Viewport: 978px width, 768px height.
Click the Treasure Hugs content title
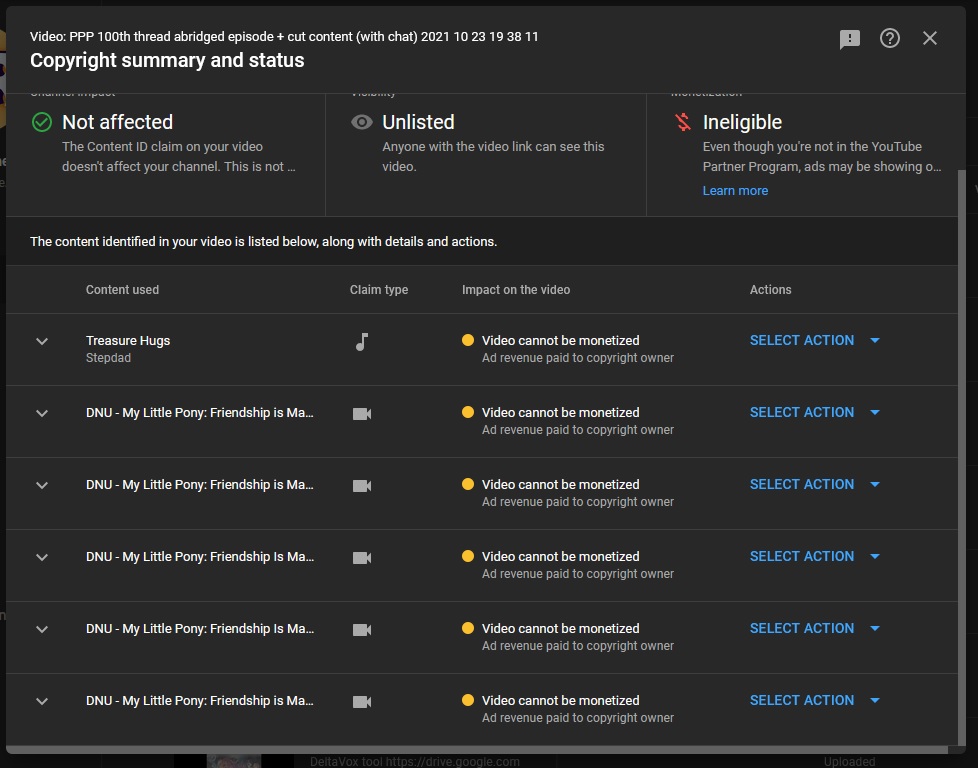point(128,340)
